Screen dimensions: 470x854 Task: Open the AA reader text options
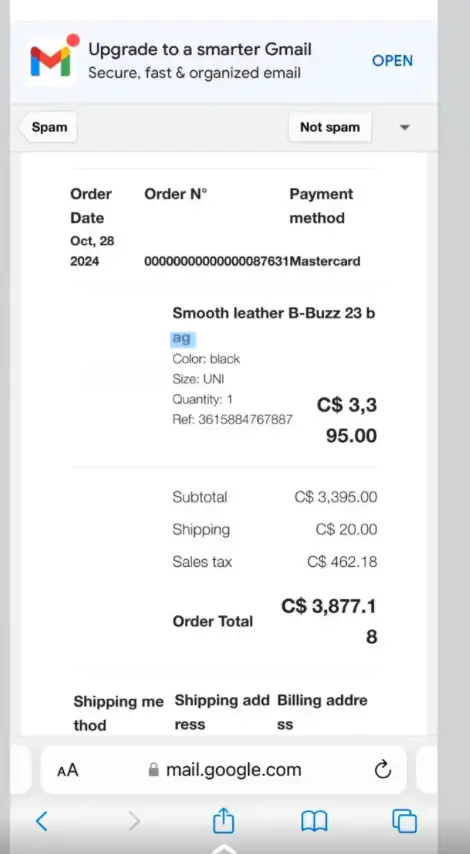pos(68,770)
